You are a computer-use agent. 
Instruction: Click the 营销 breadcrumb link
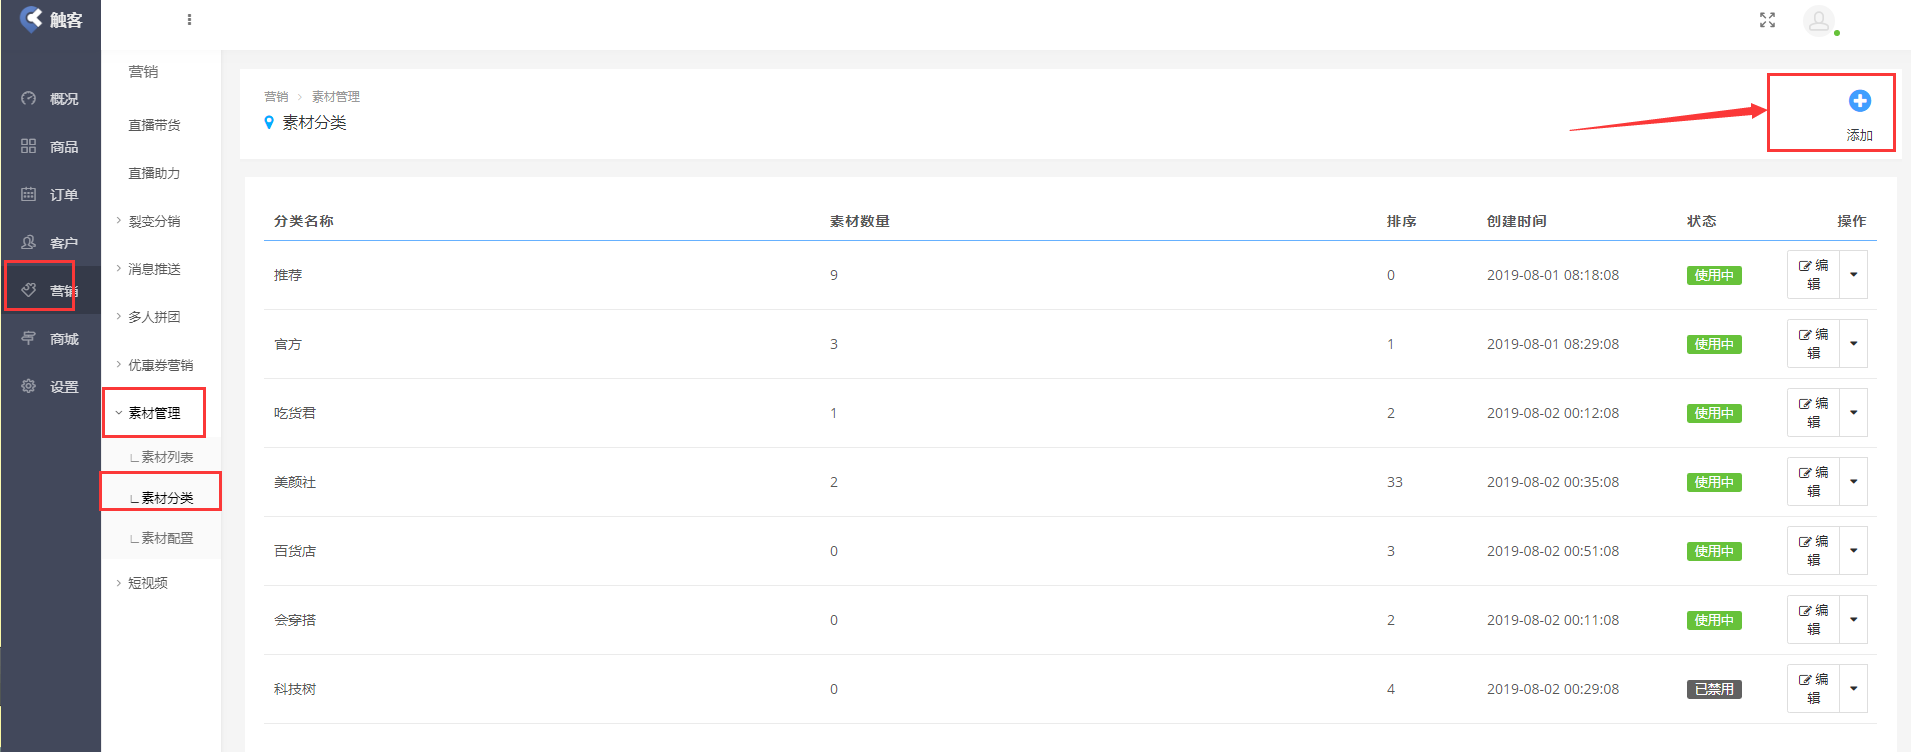tap(276, 97)
